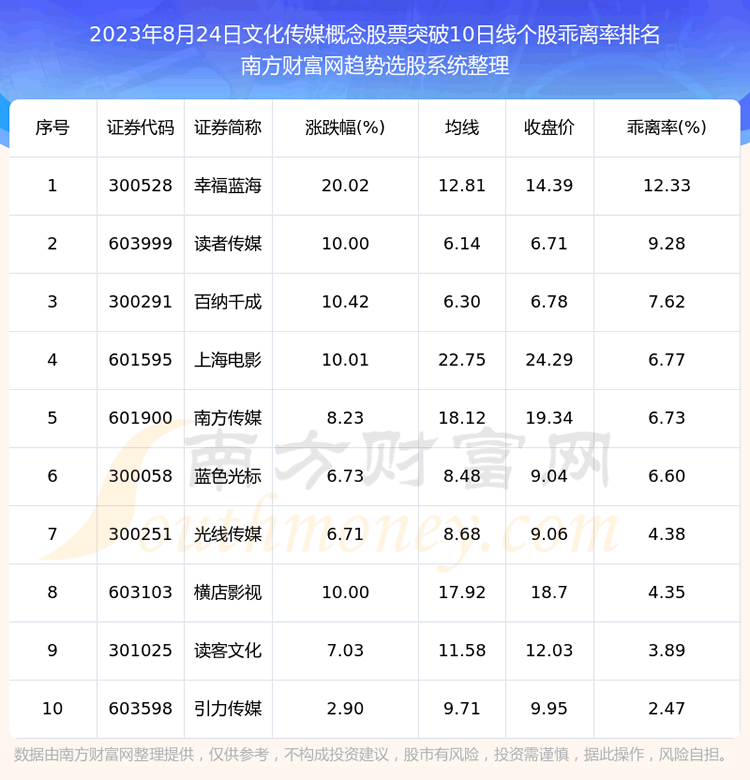Select stock code 603999

[x=140, y=244]
